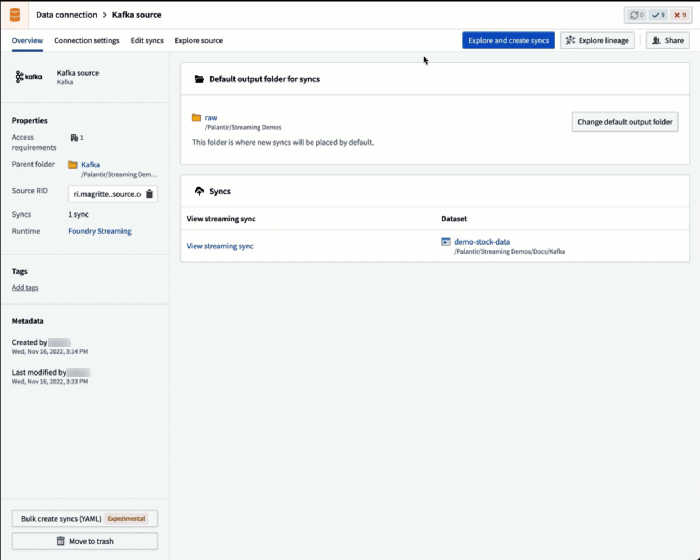This screenshot has height=560, width=700.
Task: Click the /Palantir/Streaming Demos path under raw
Action: click(x=243, y=127)
